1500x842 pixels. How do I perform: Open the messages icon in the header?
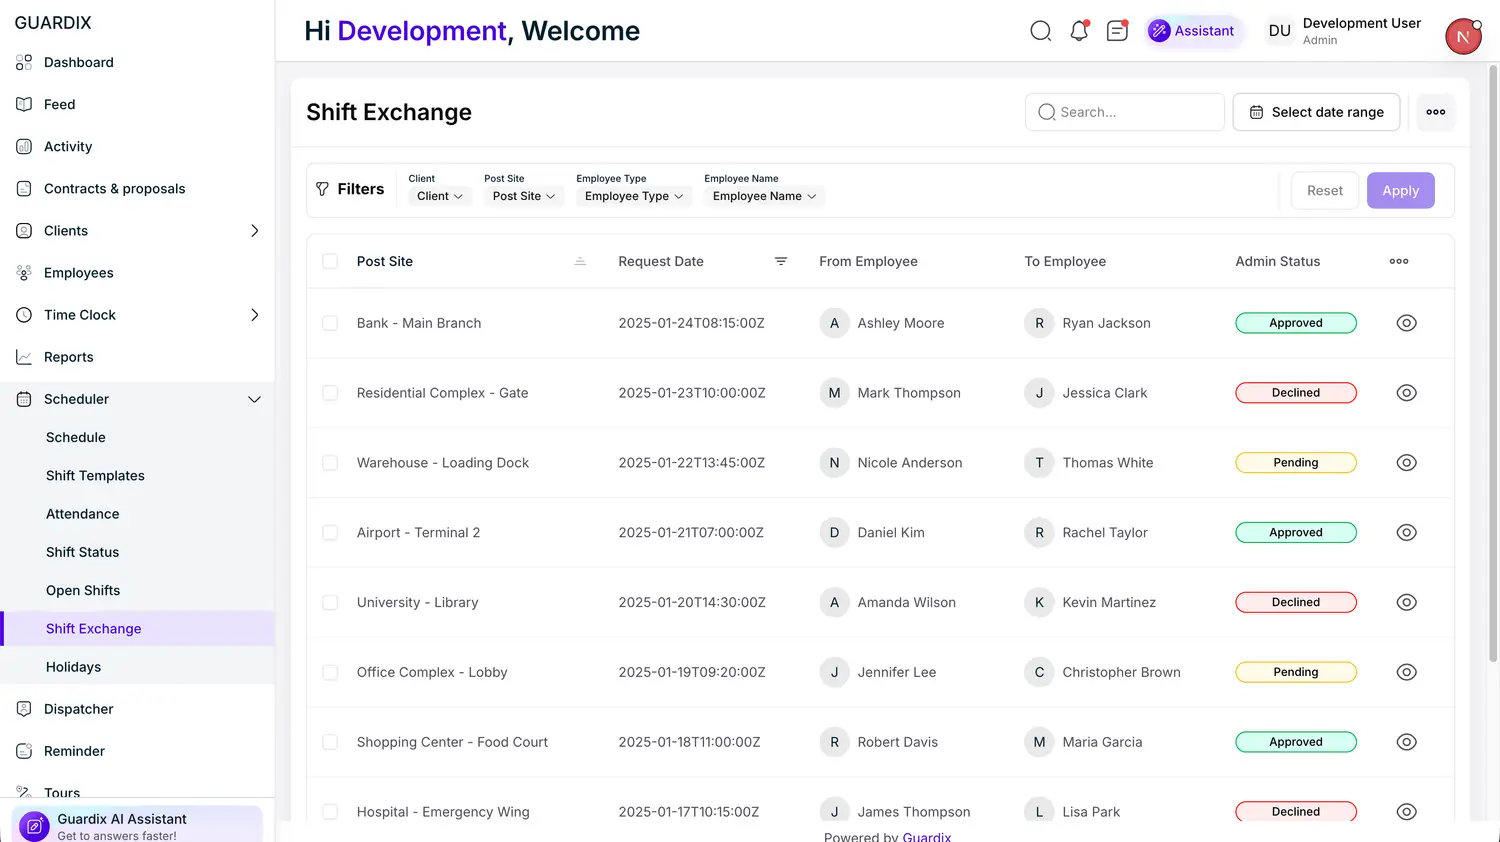[1117, 31]
